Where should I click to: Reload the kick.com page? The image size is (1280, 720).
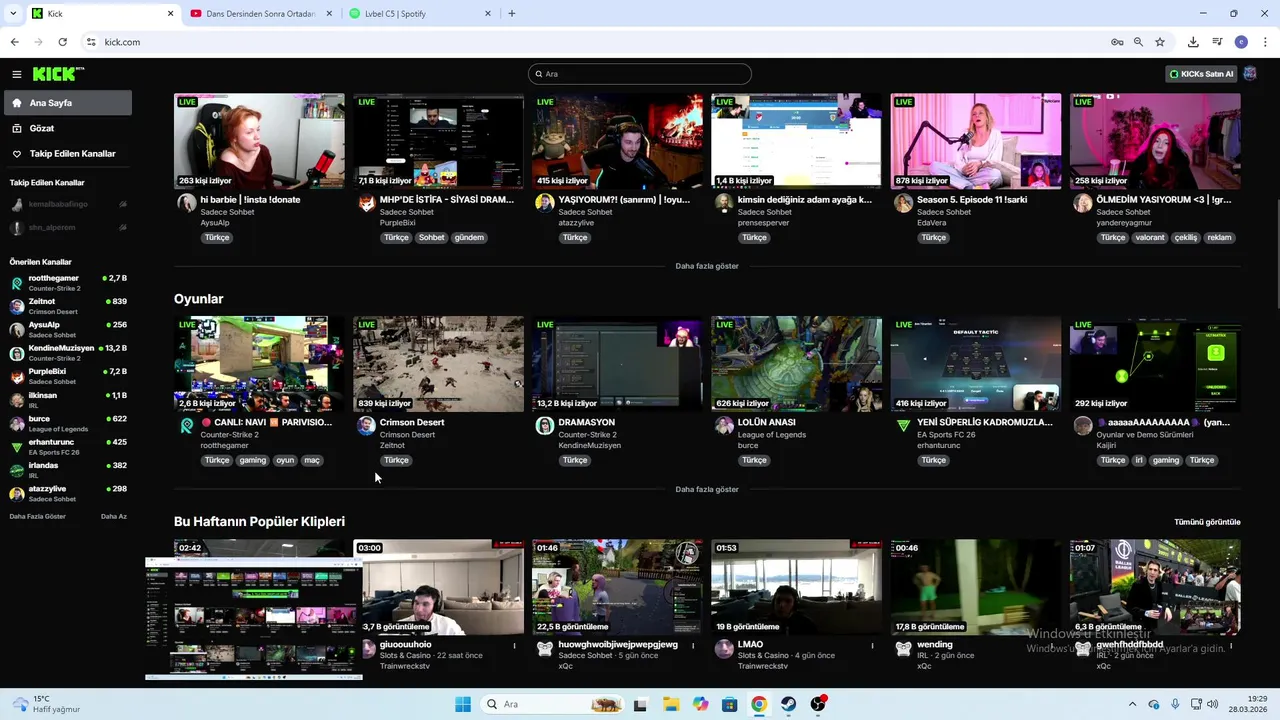click(x=63, y=42)
